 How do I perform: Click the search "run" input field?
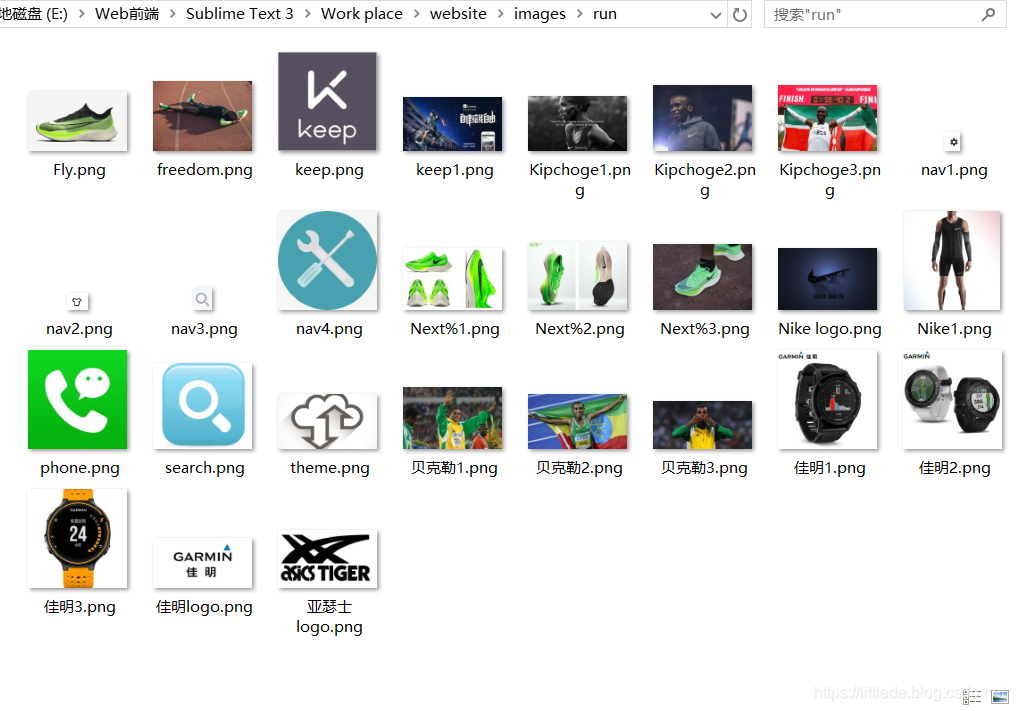(885, 14)
